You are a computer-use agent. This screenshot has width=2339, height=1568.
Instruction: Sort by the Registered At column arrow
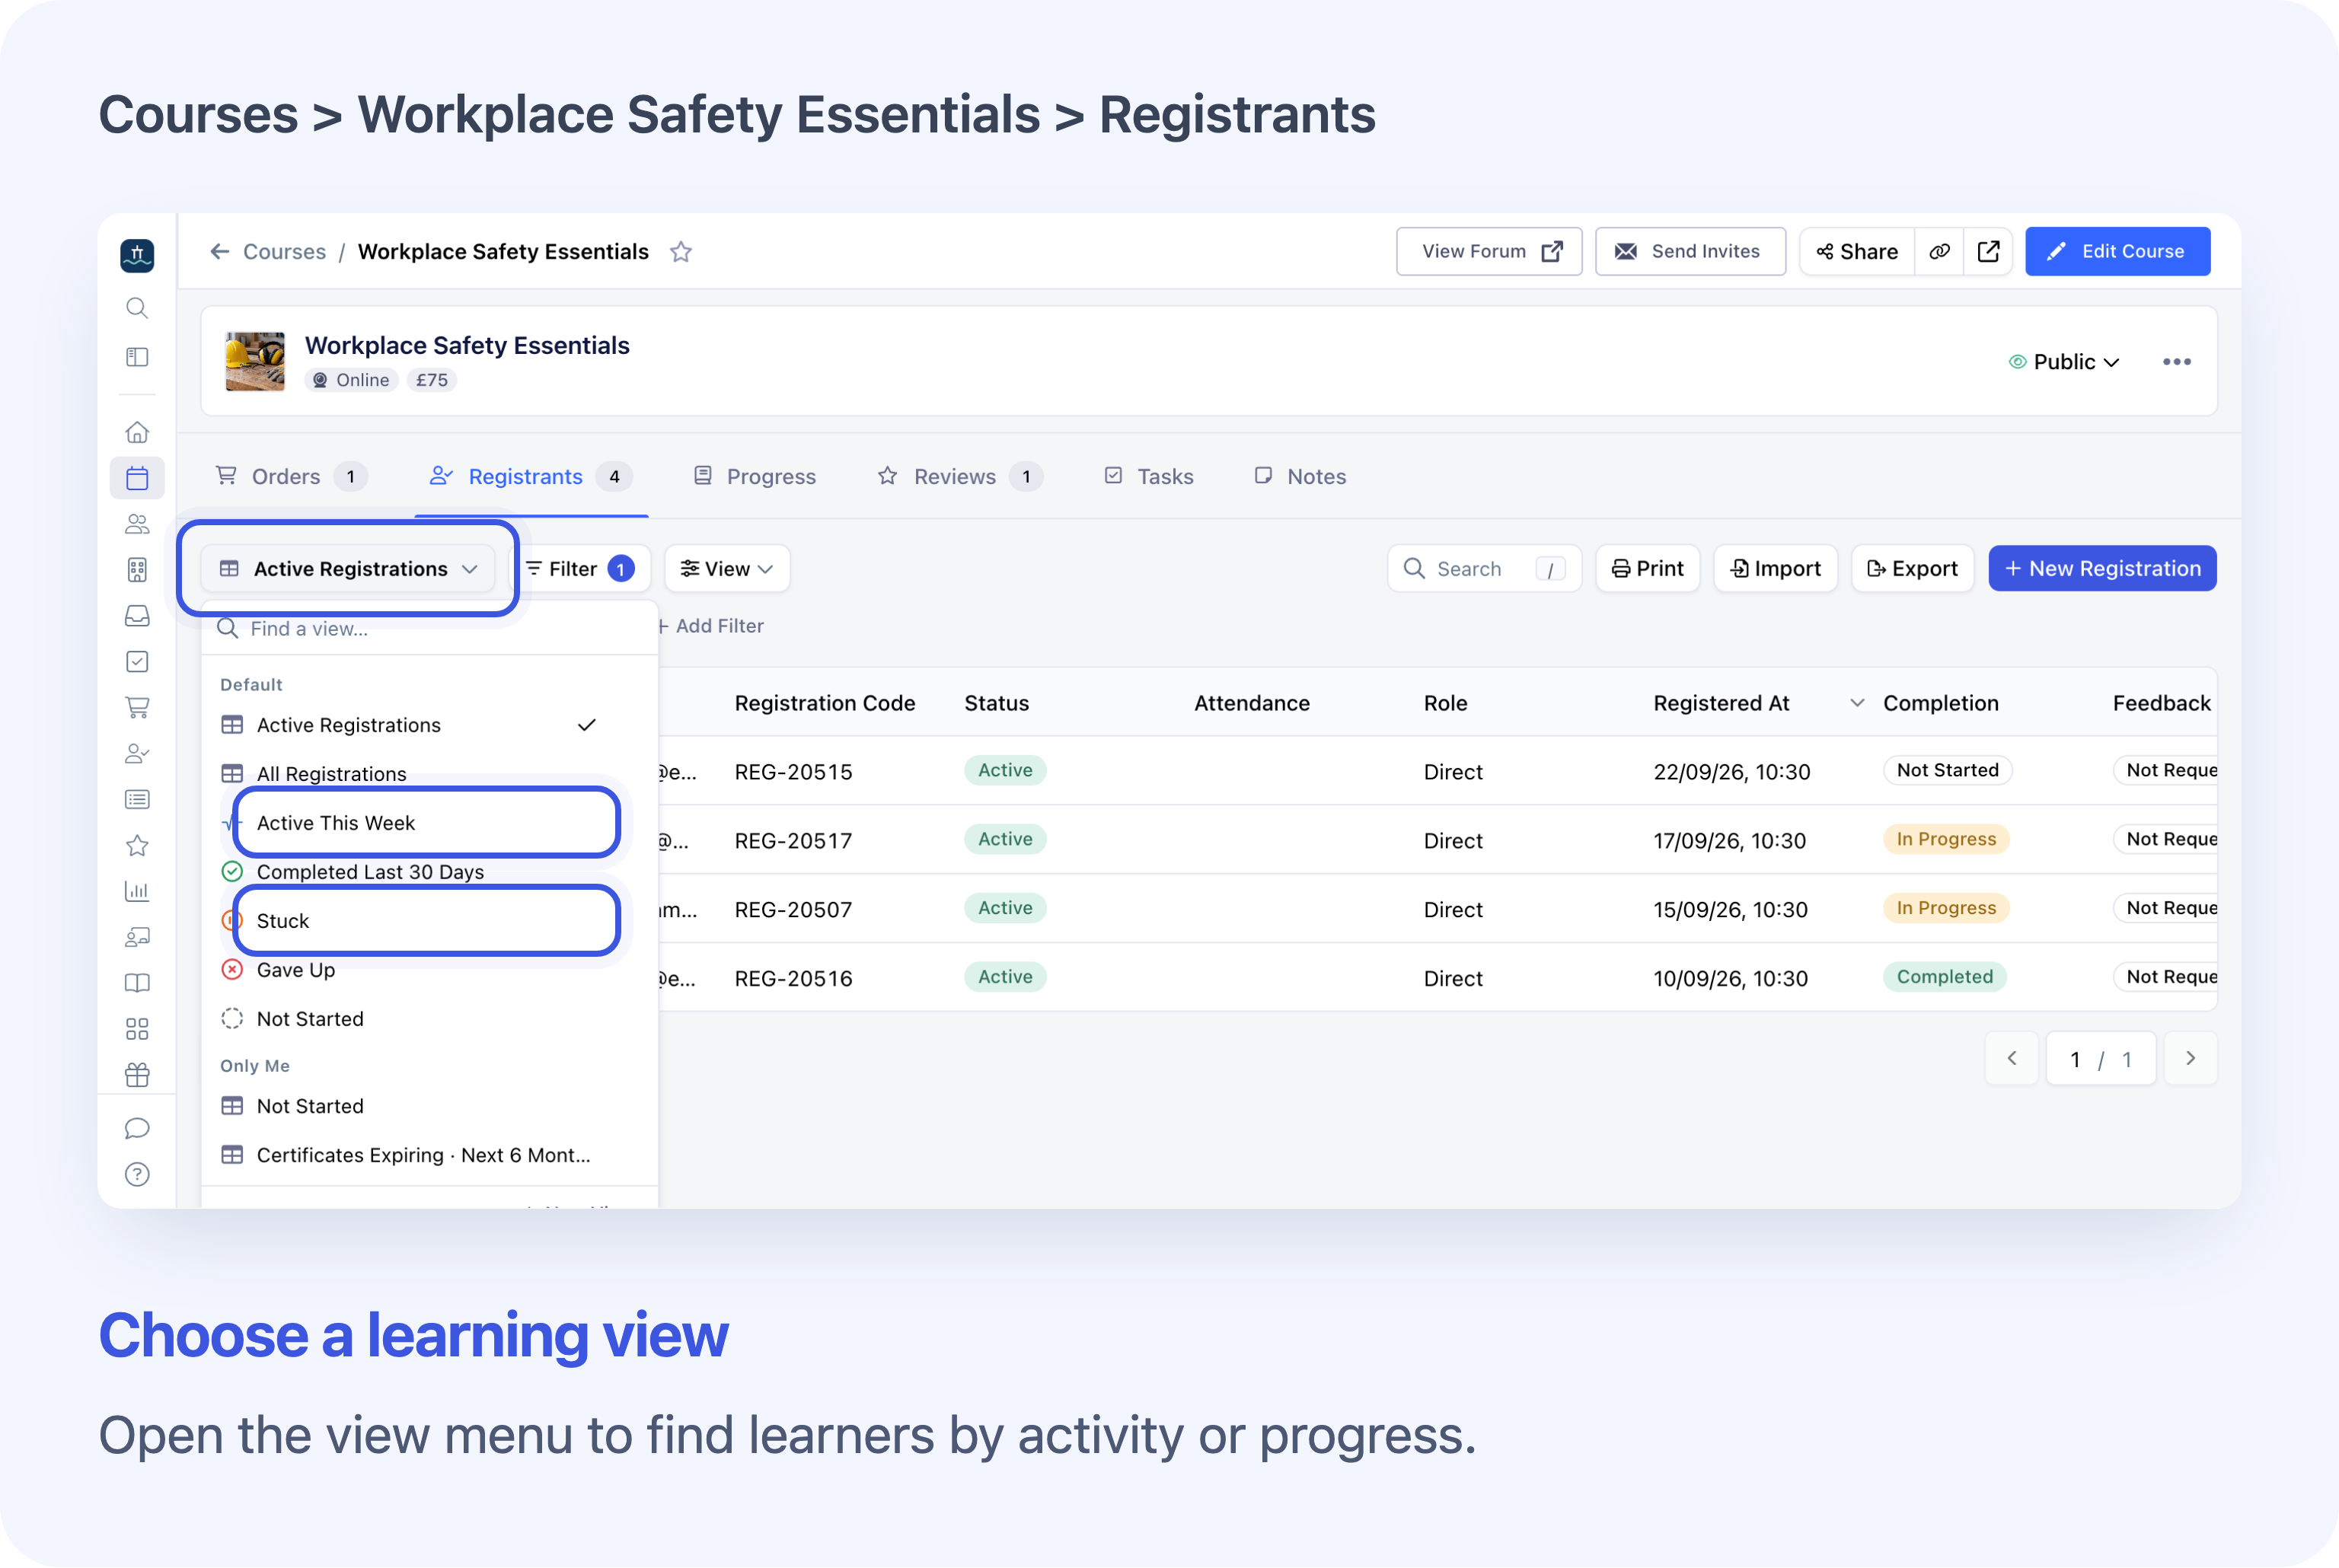(1857, 703)
